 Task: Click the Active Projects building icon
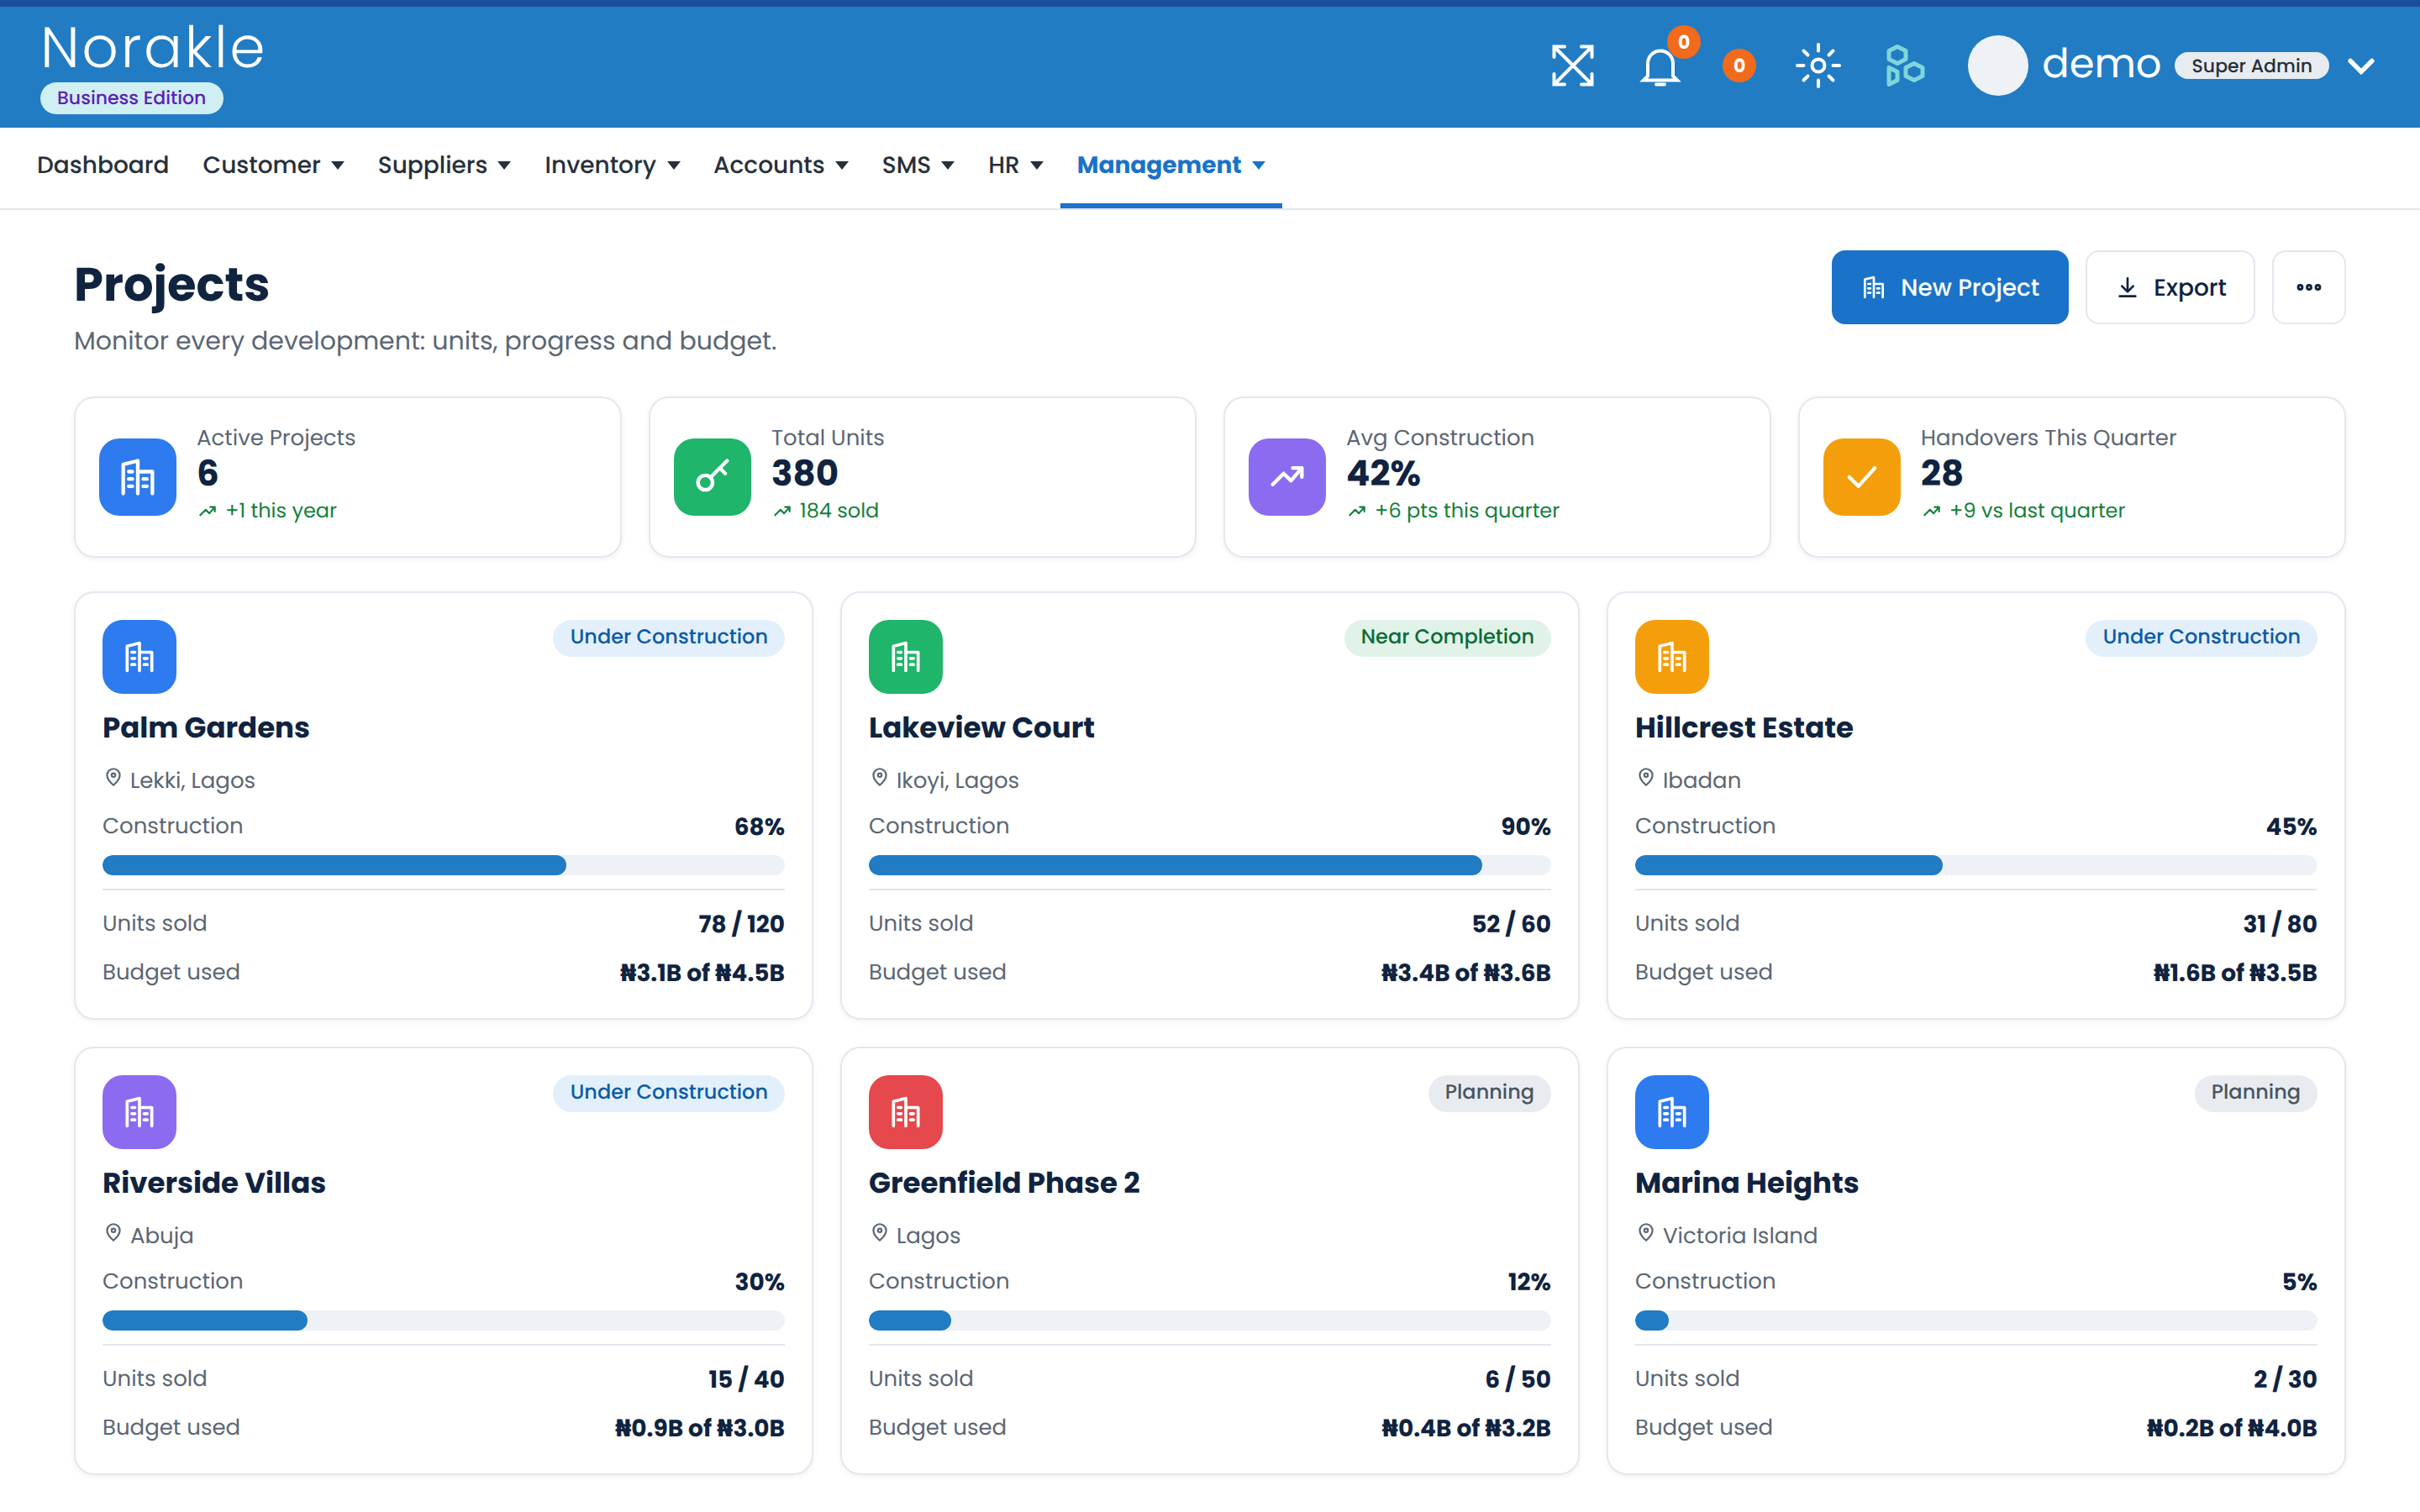(x=138, y=477)
